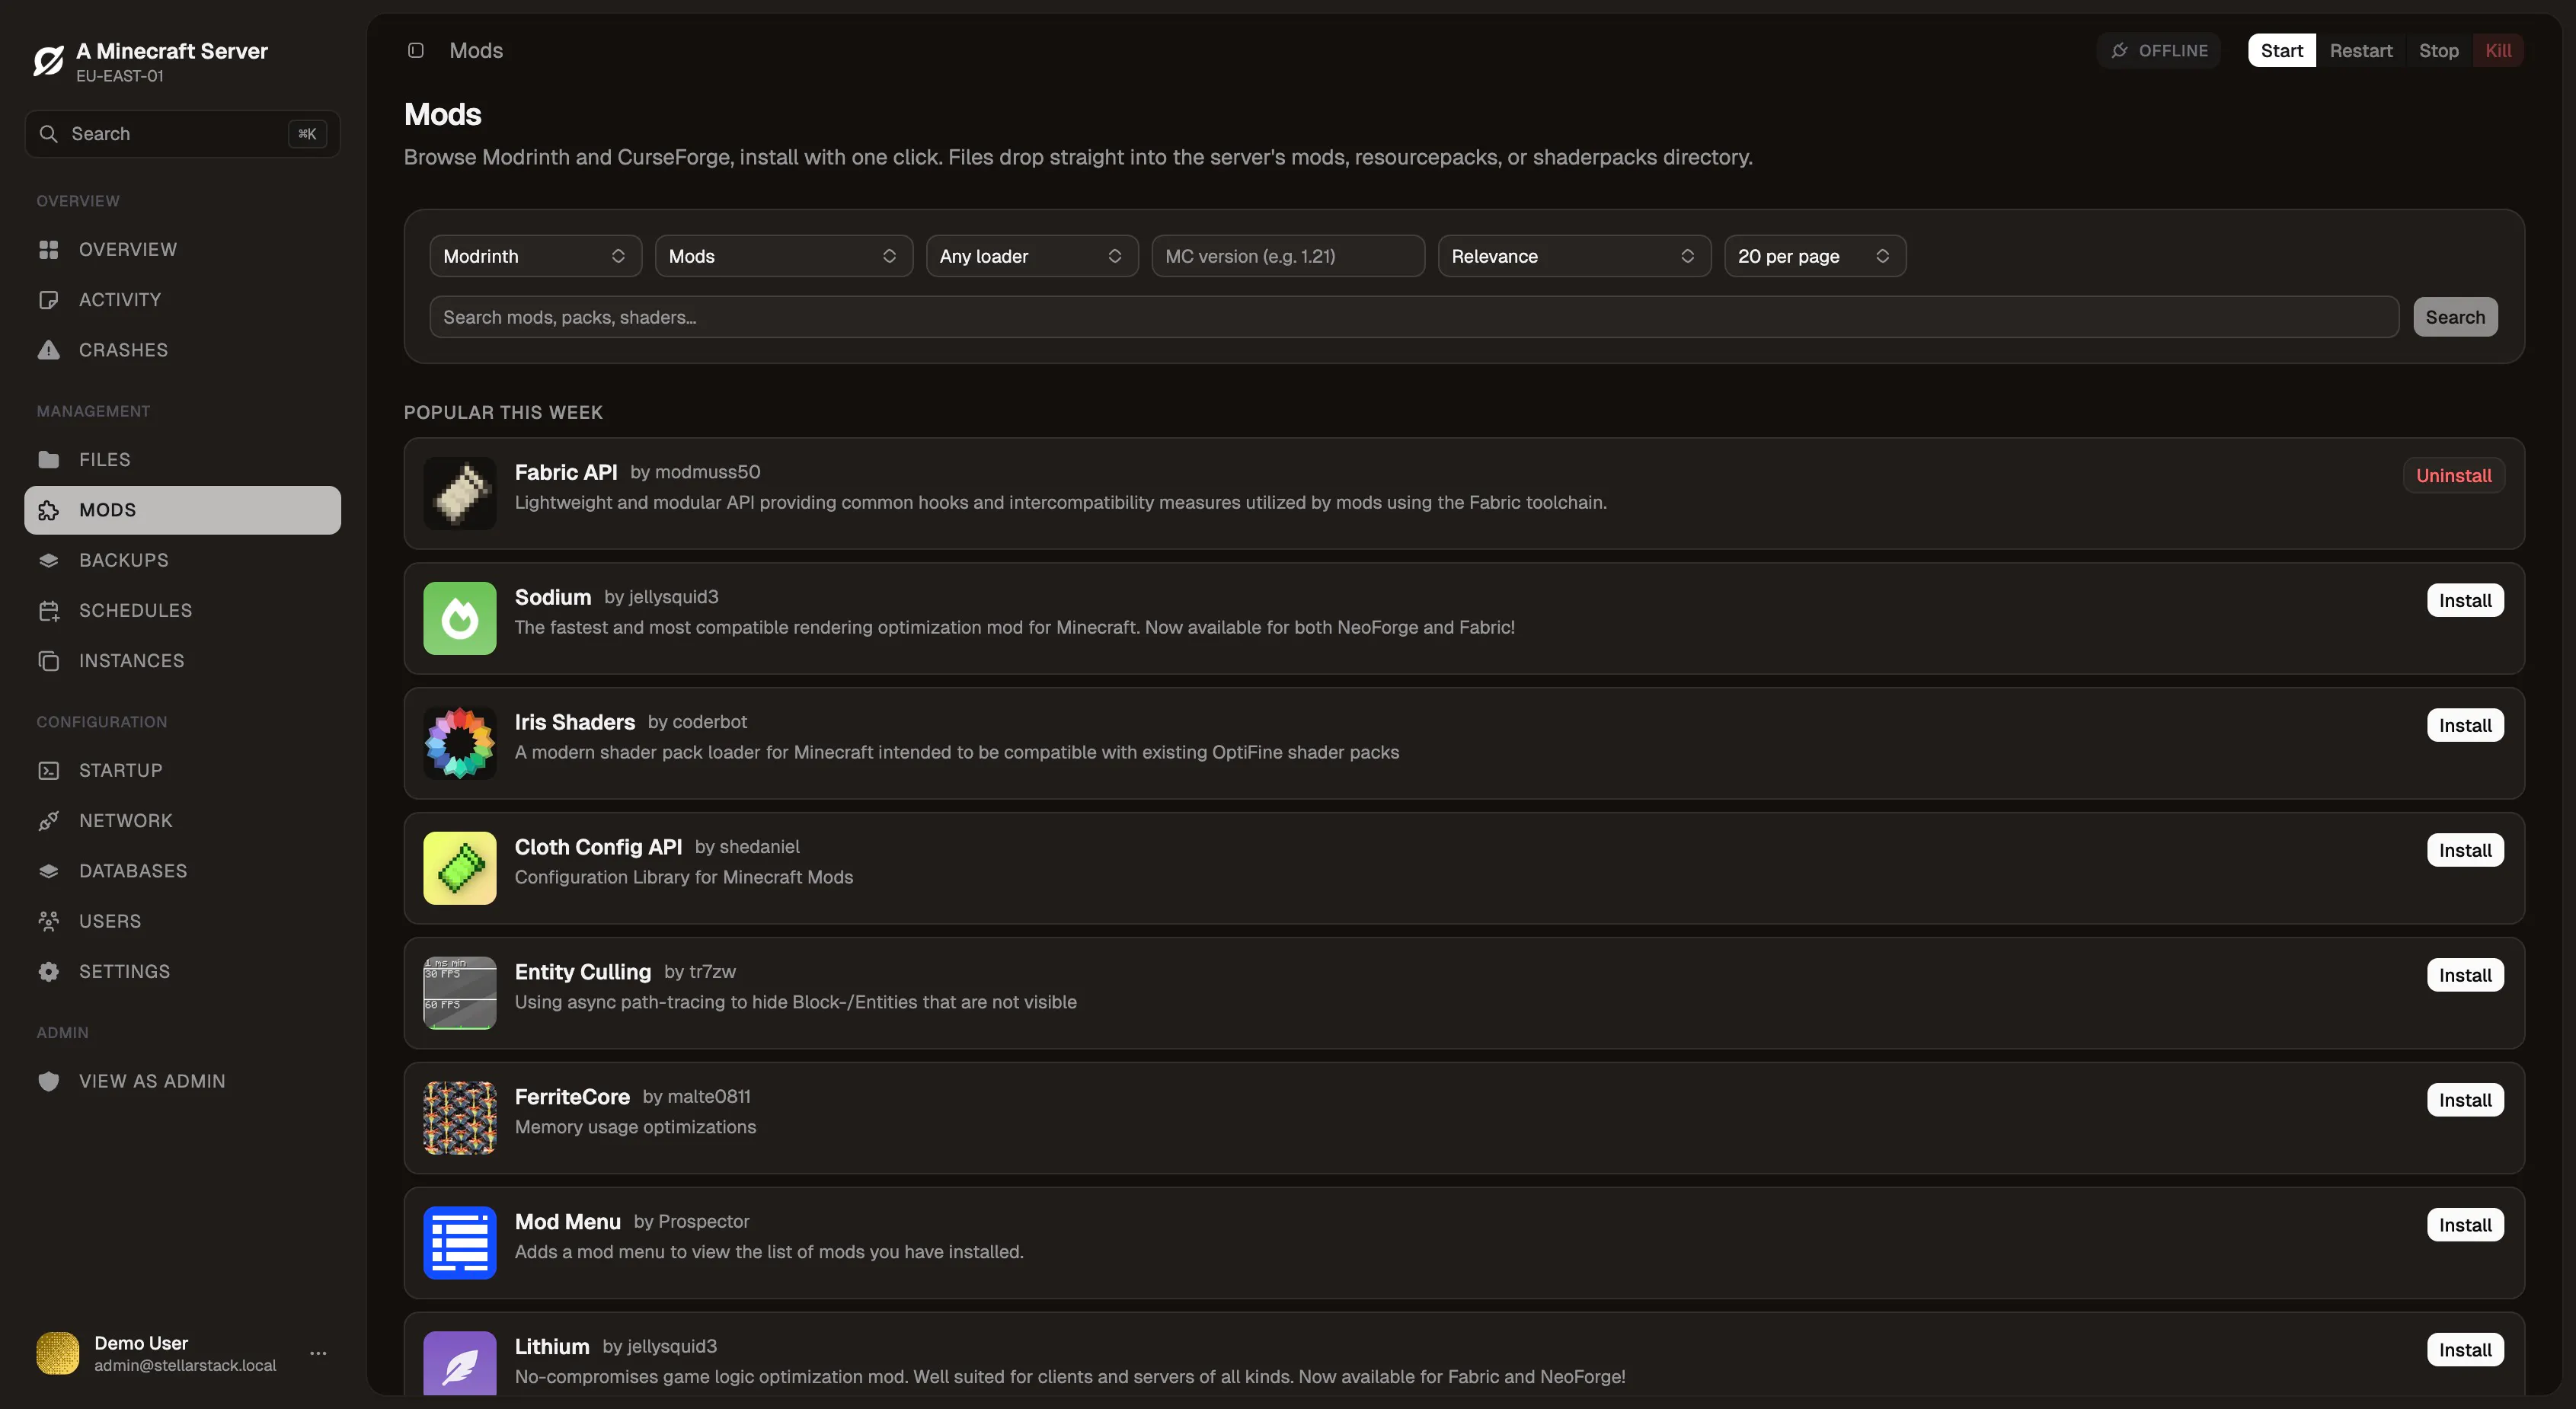
Task: Install Iris Shaders
Action: coord(2465,725)
